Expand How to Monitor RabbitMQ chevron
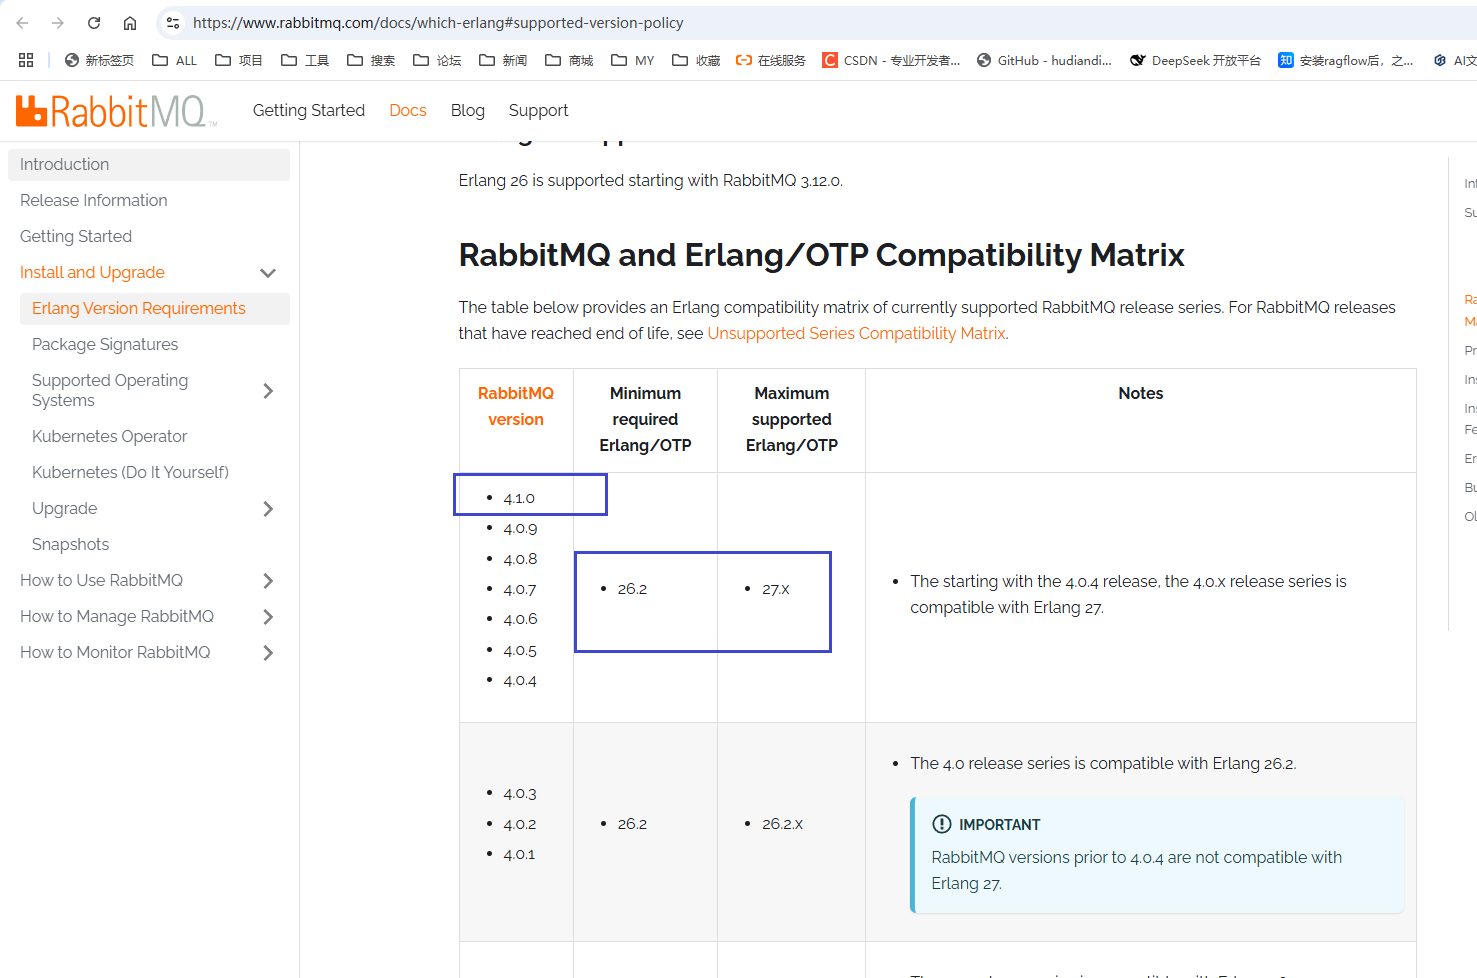This screenshot has width=1477, height=978. (268, 653)
